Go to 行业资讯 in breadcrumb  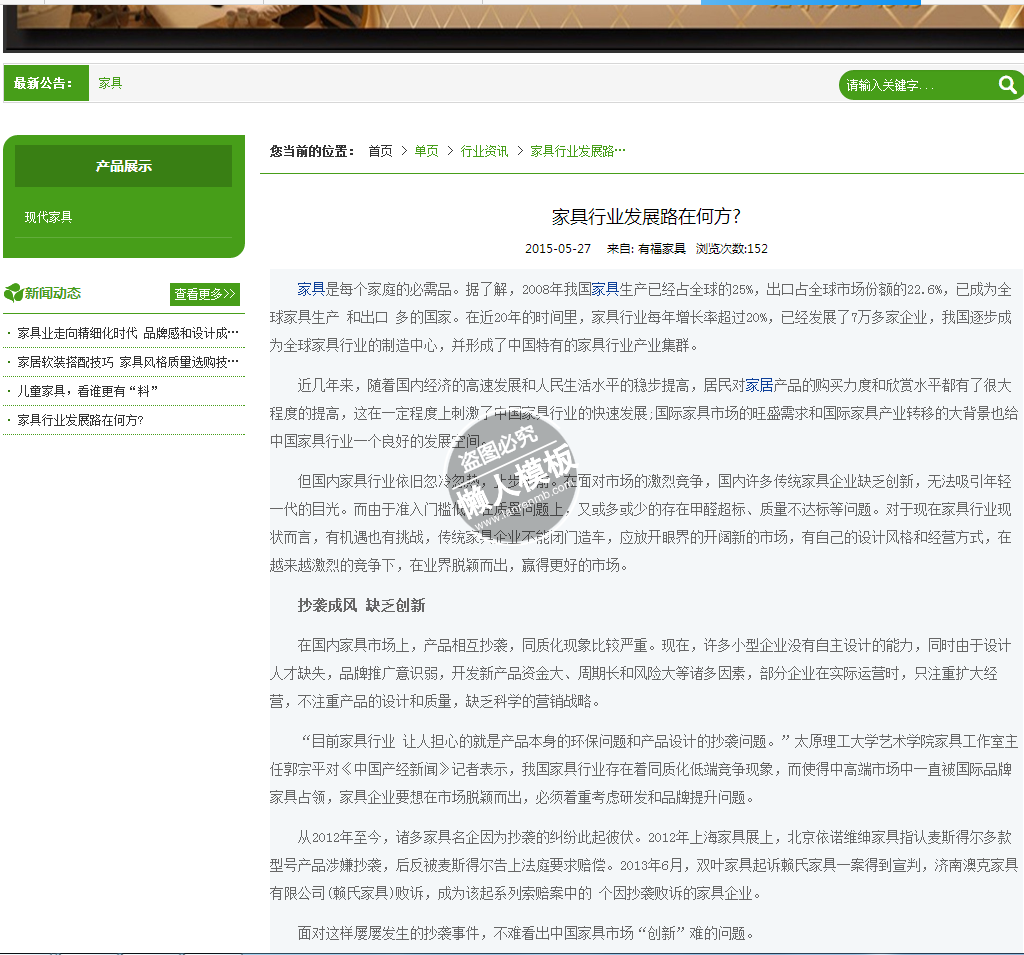484,151
